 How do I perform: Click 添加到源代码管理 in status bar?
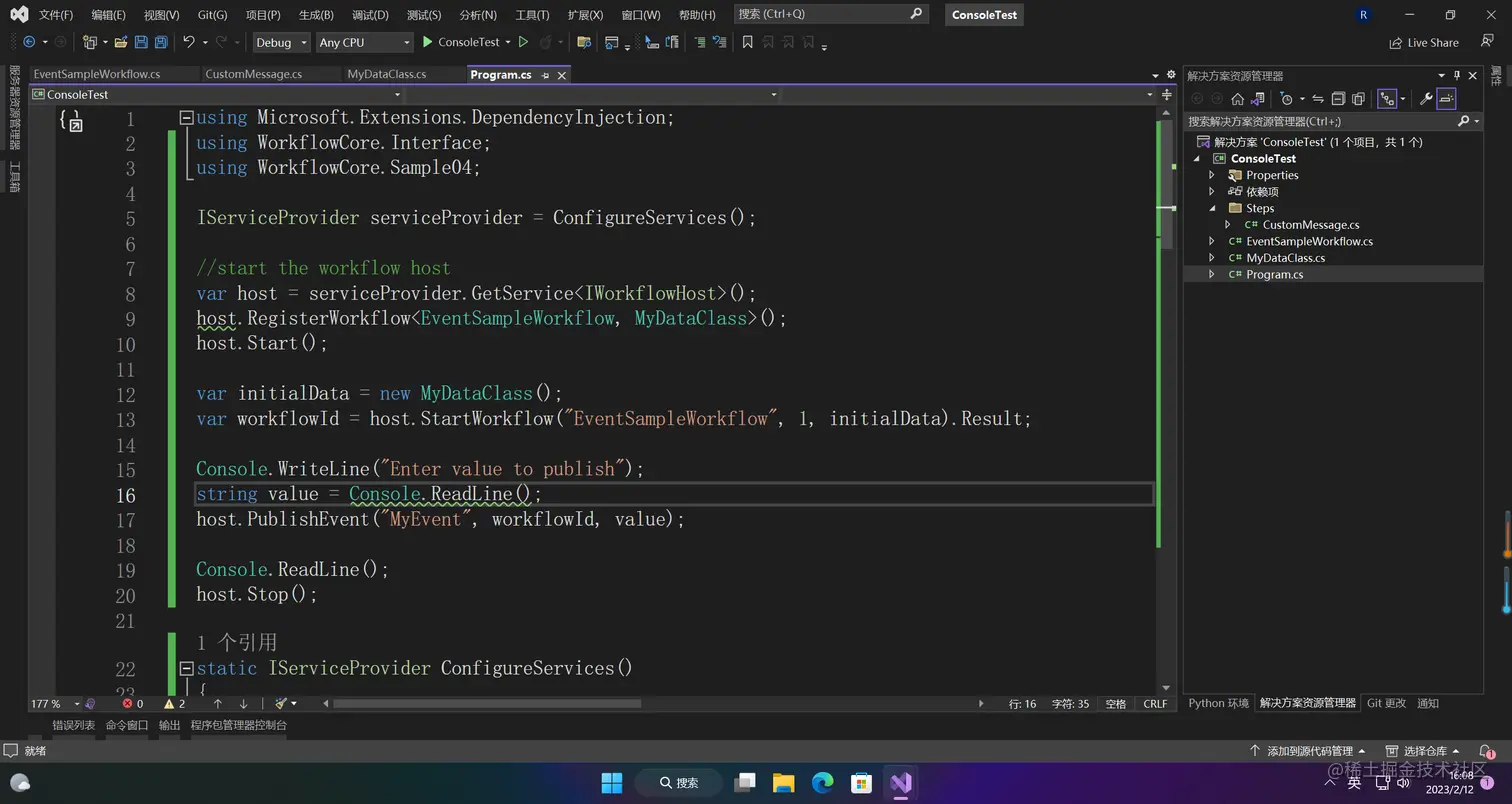point(1309,751)
